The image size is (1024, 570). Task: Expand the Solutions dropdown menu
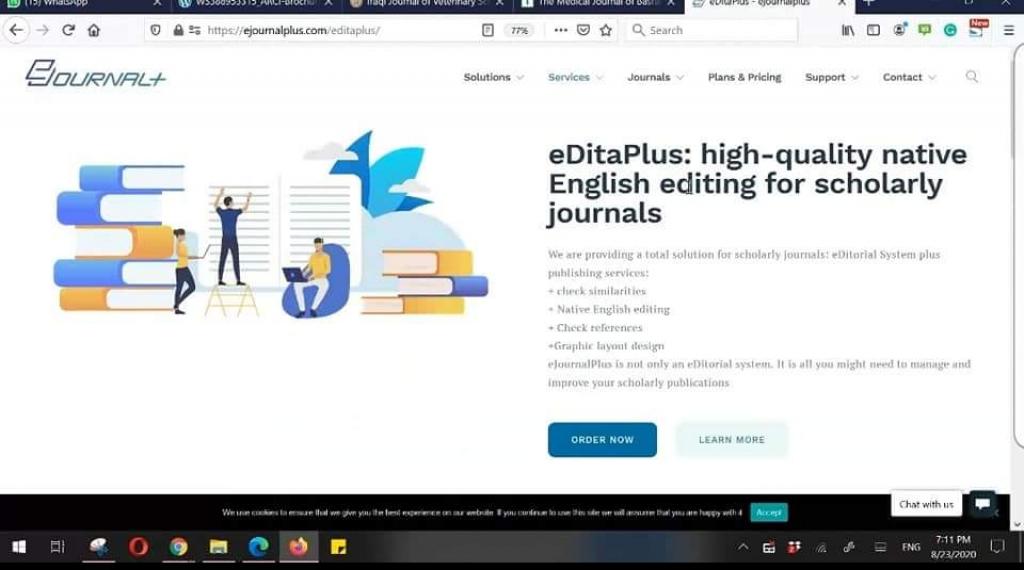click(x=492, y=77)
